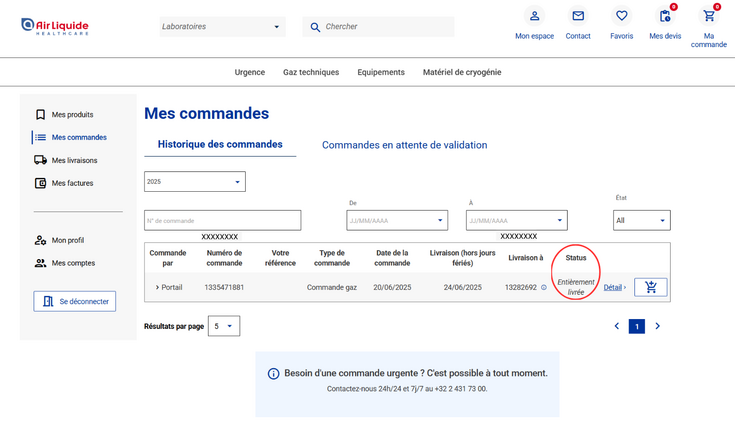Open Mes livraisons in sidebar
Screen dimensions: 735x435
75,160
